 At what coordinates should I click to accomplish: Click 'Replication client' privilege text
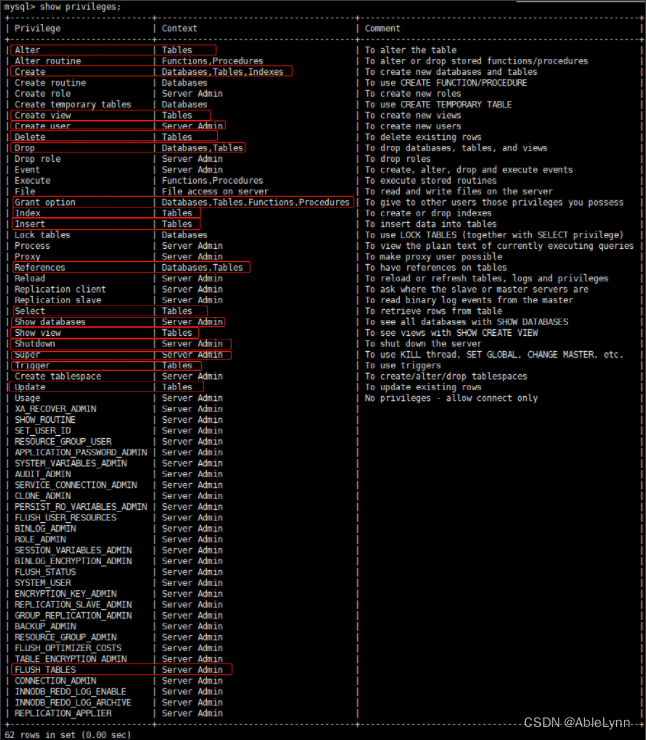click(60, 289)
